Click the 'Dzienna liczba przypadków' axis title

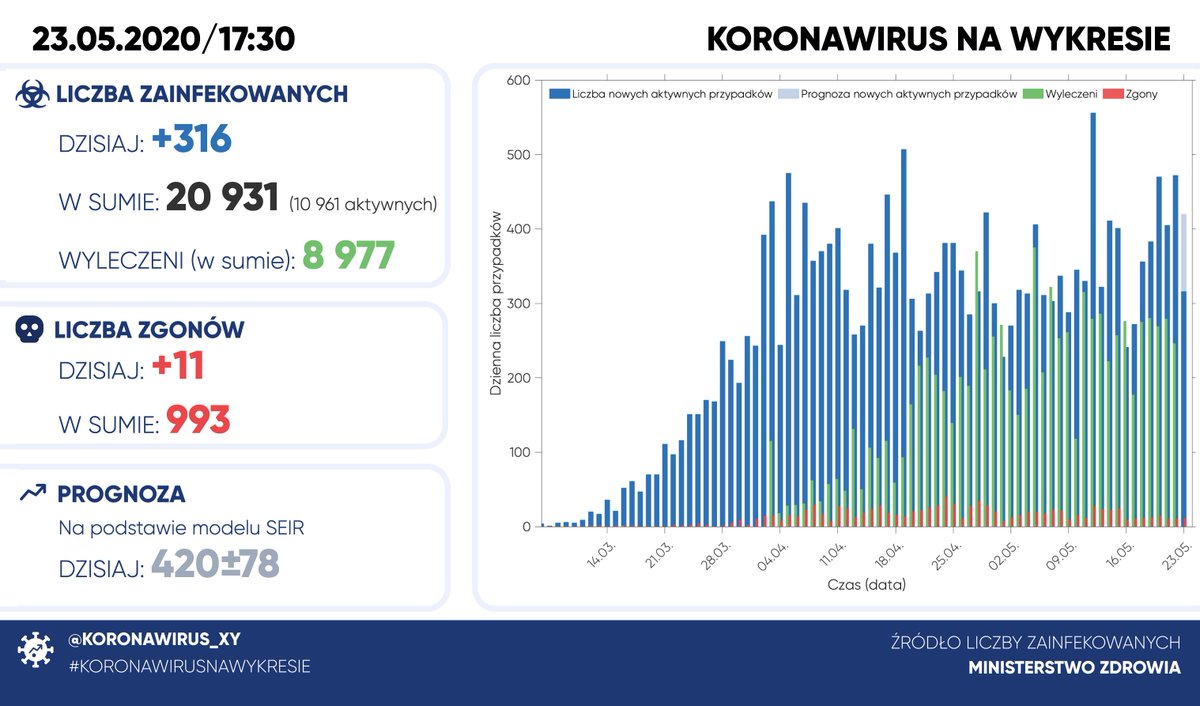(x=496, y=304)
